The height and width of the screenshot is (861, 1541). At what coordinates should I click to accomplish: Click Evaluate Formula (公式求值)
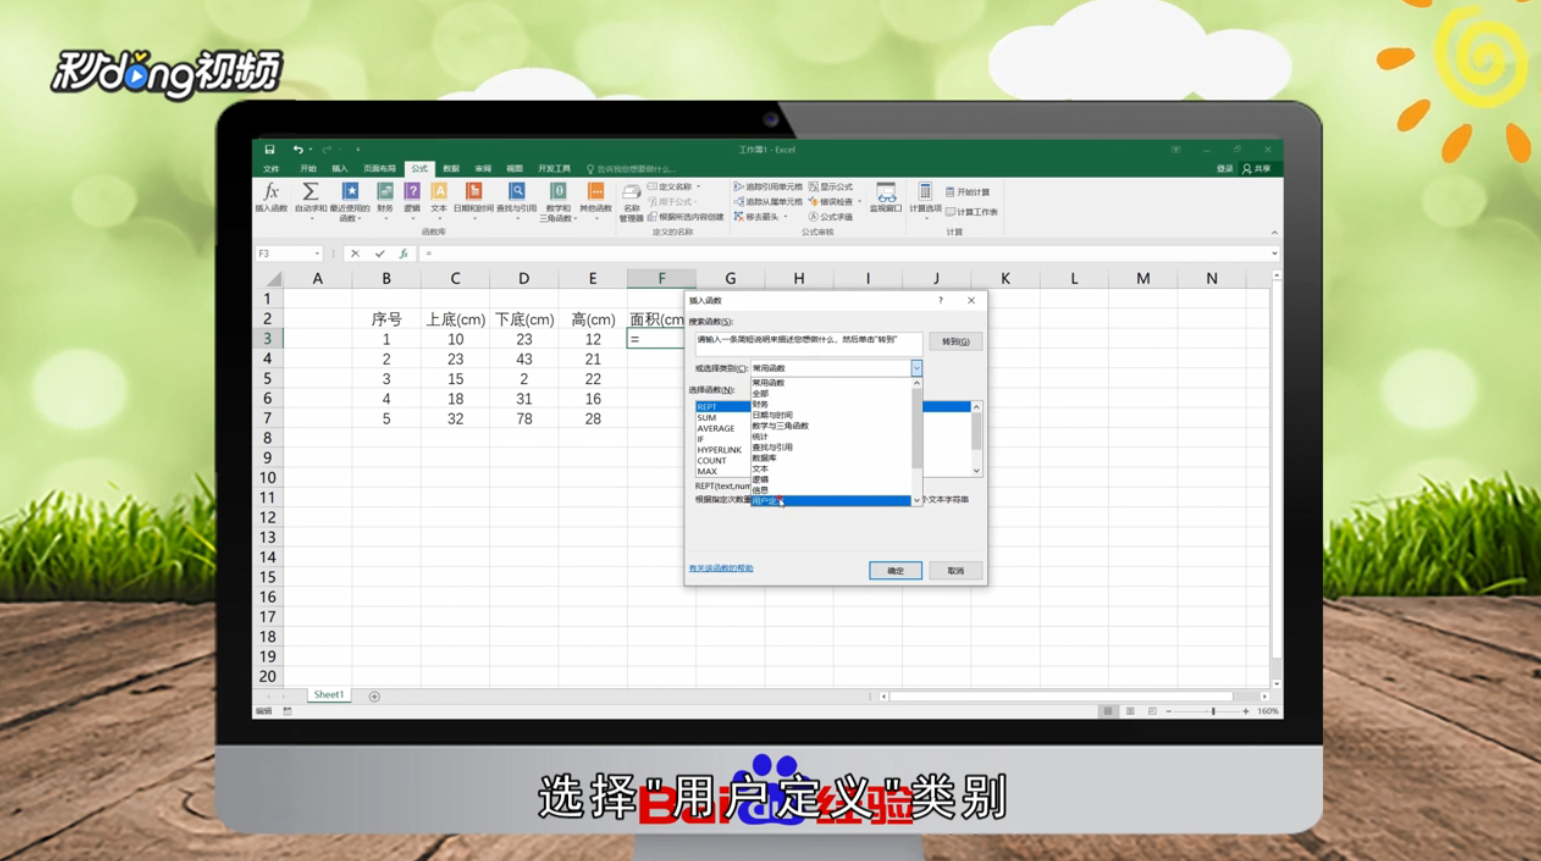tap(831, 217)
